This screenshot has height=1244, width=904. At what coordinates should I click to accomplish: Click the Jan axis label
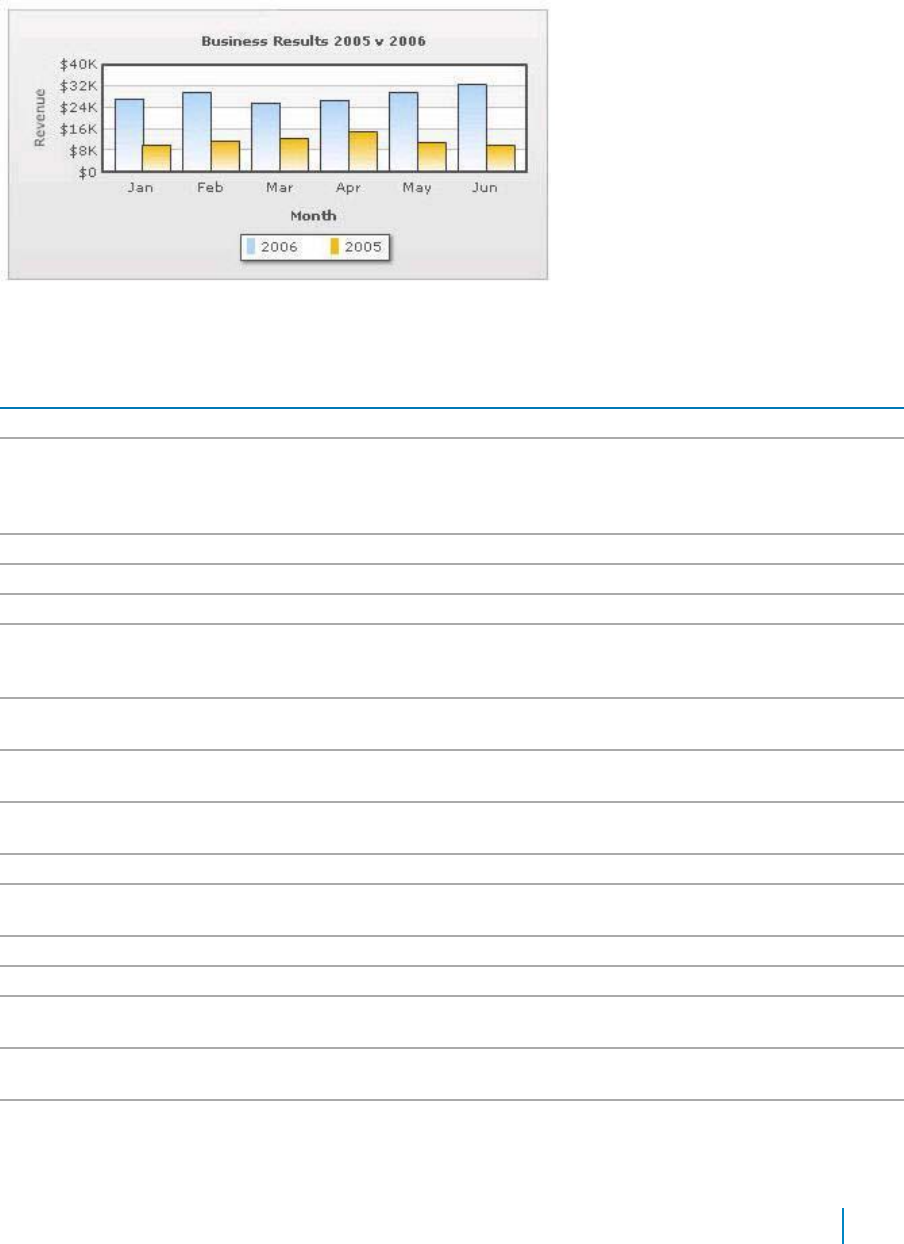pyautogui.click(x=141, y=188)
